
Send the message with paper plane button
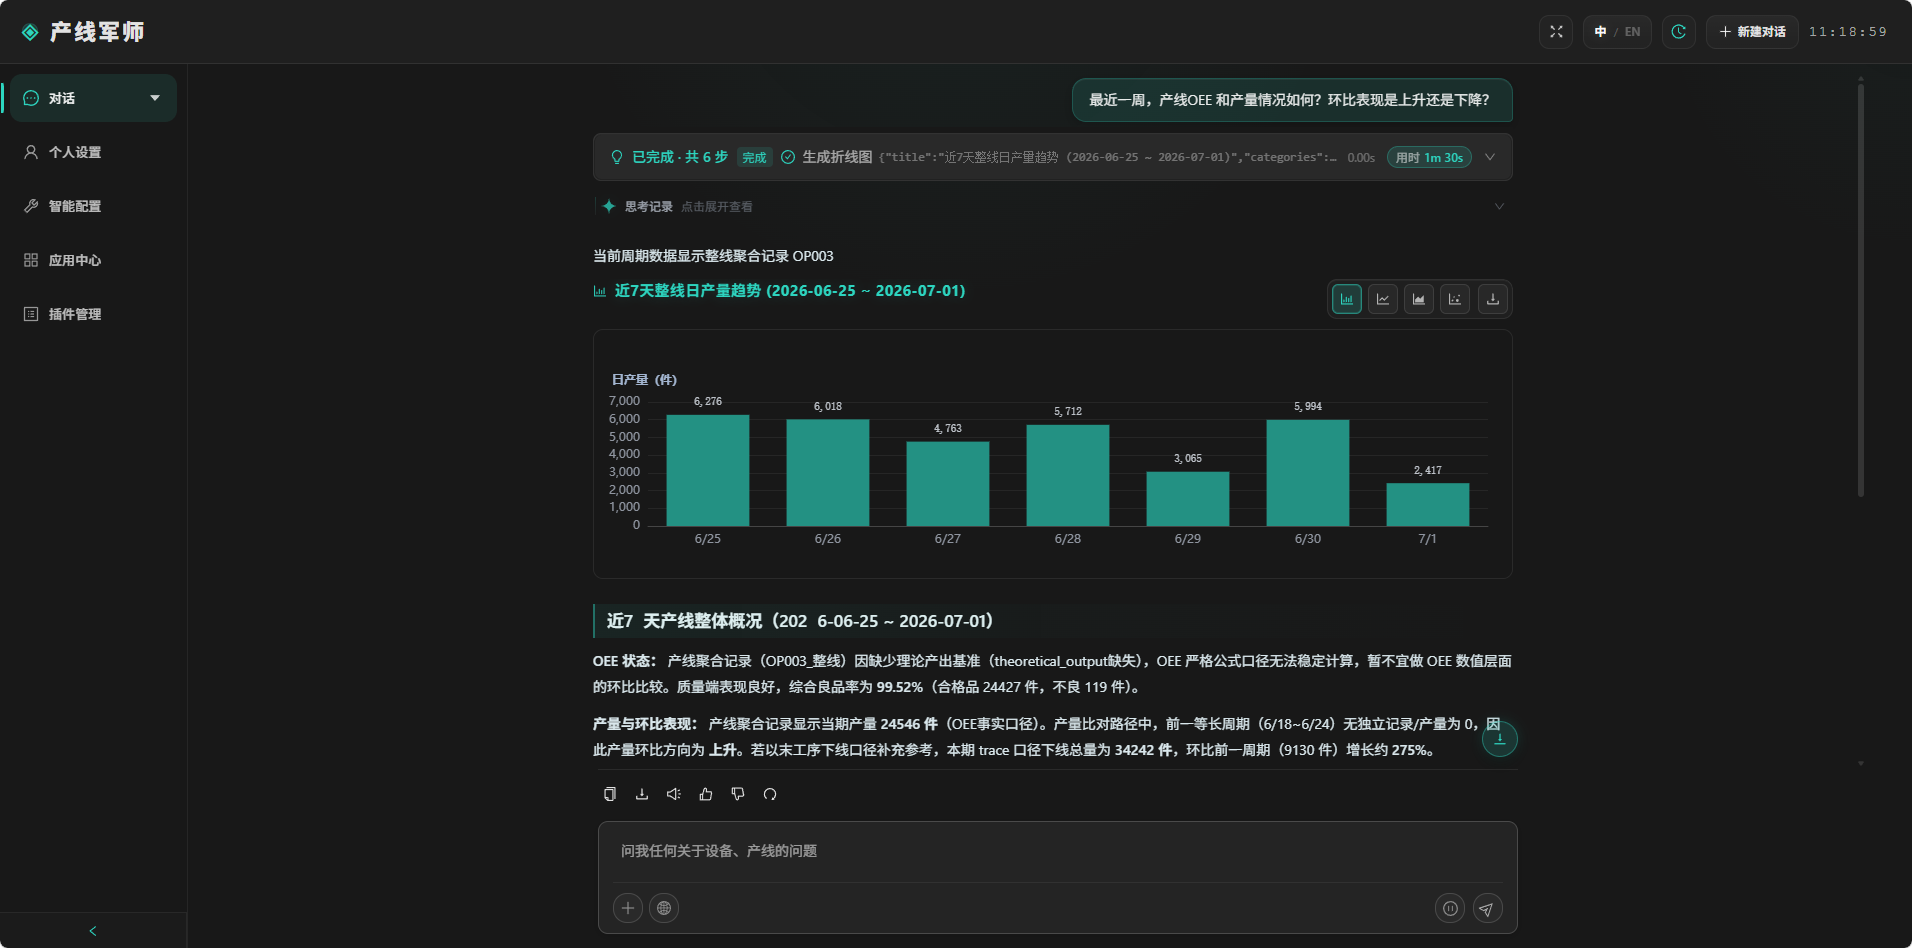click(x=1487, y=908)
